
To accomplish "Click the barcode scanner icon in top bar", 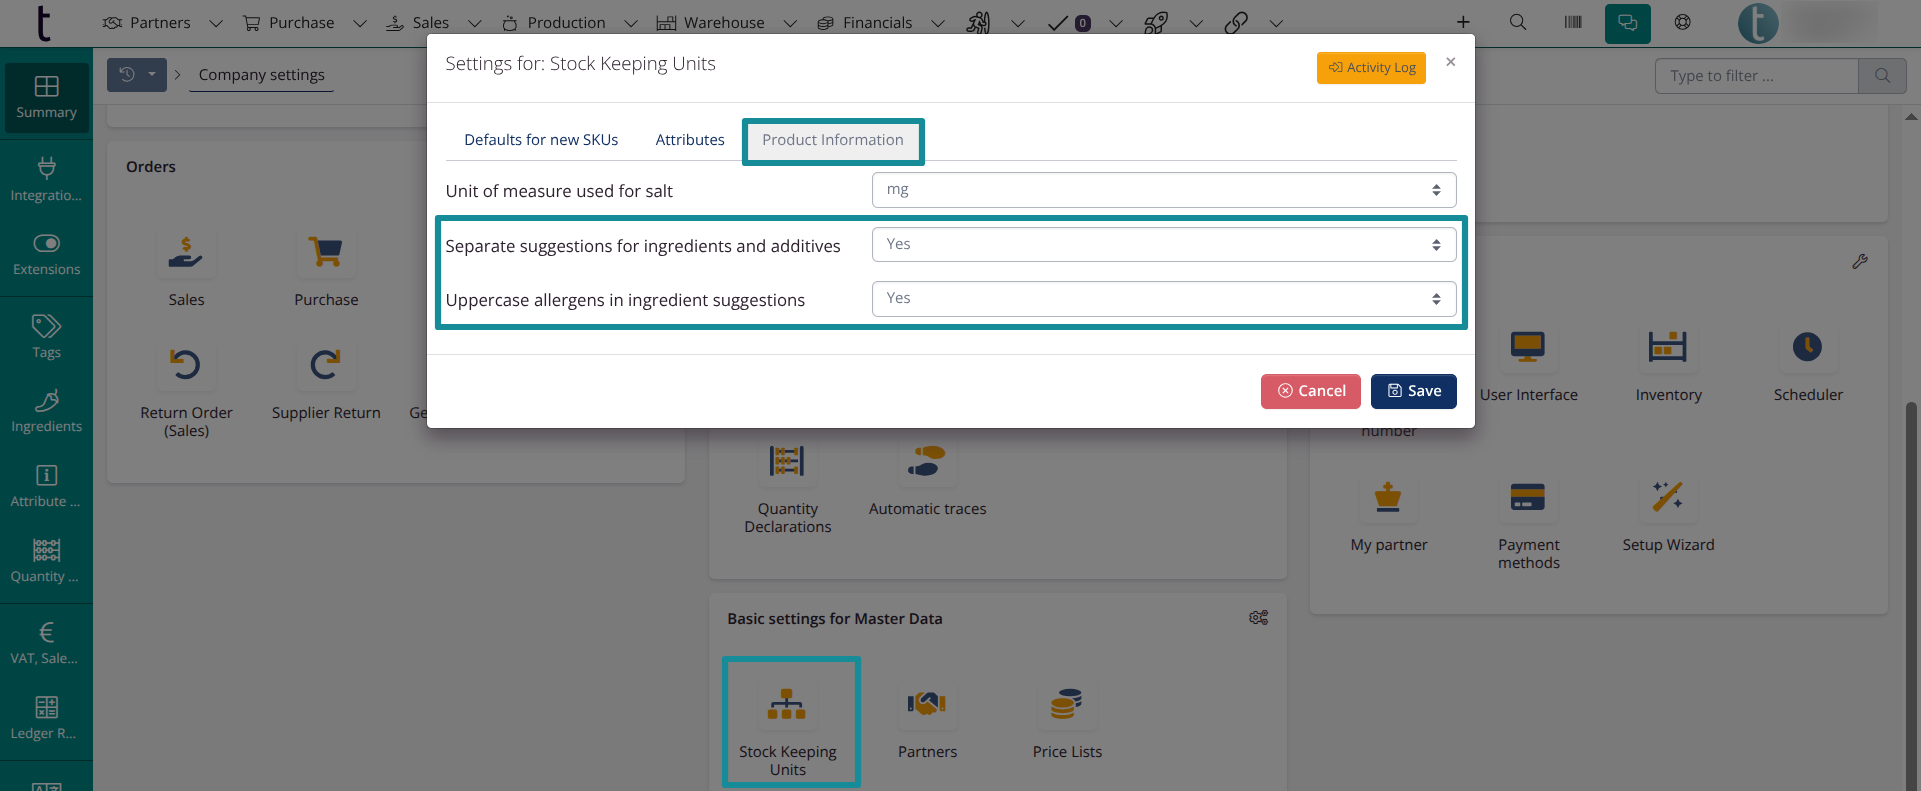I will point(1573,22).
